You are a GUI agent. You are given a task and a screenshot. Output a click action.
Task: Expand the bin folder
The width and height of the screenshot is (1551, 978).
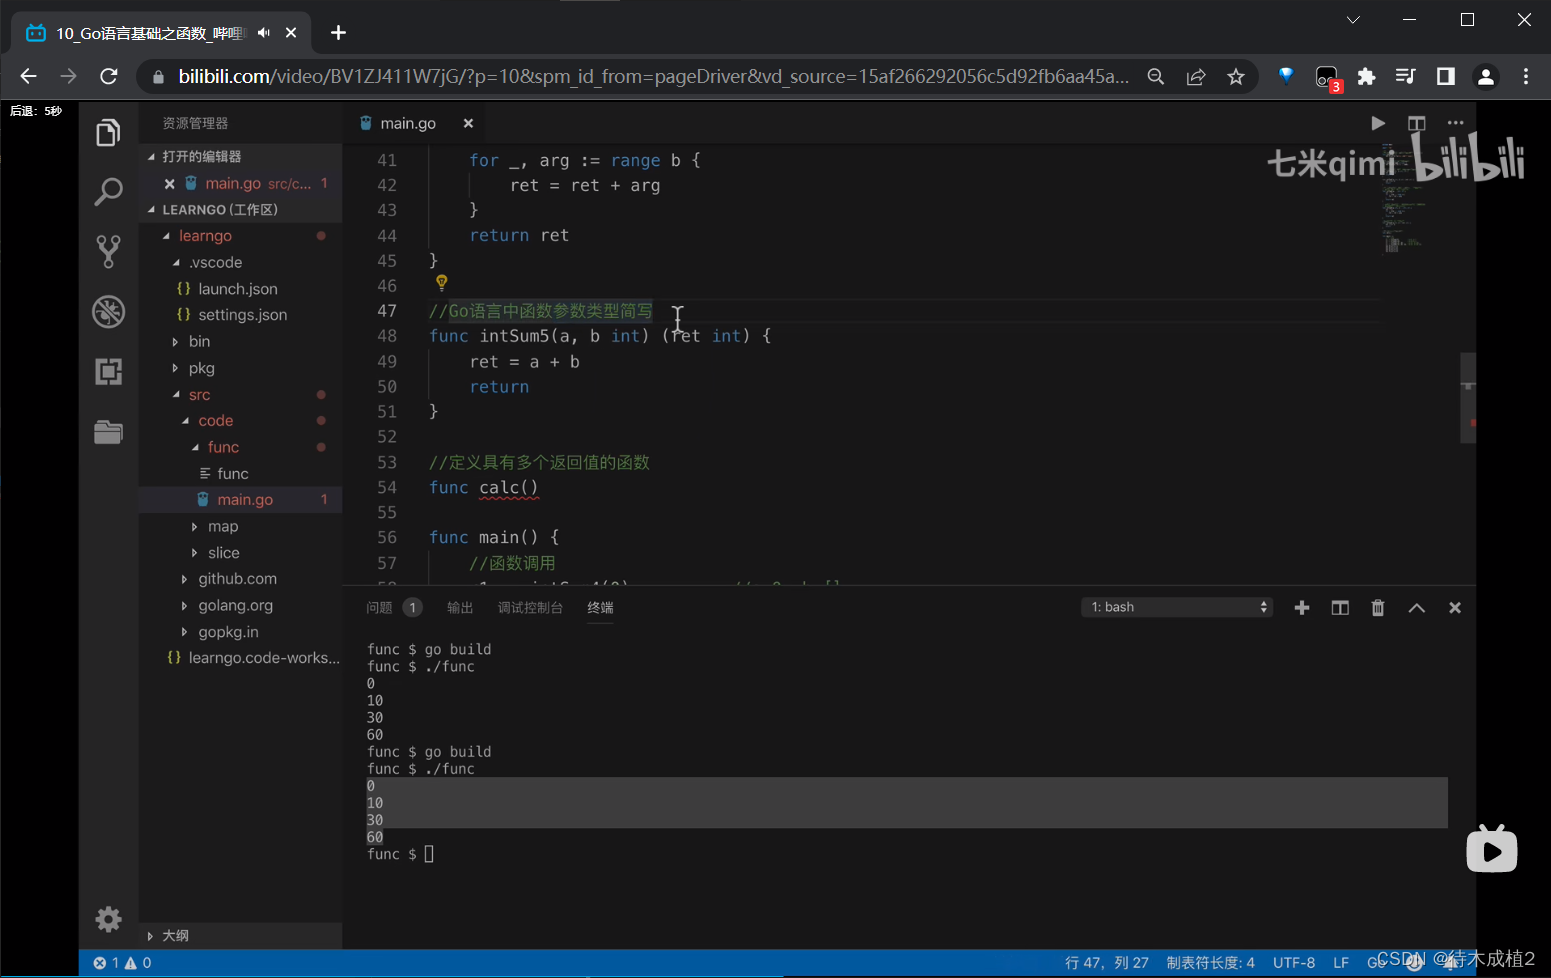pos(176,342)
